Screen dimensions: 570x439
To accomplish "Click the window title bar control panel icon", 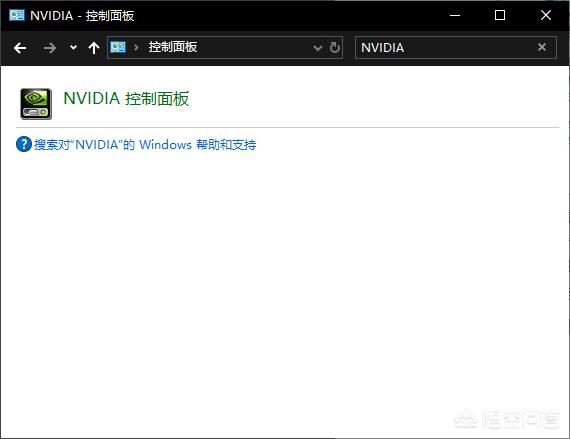I will tap(17, 15).
